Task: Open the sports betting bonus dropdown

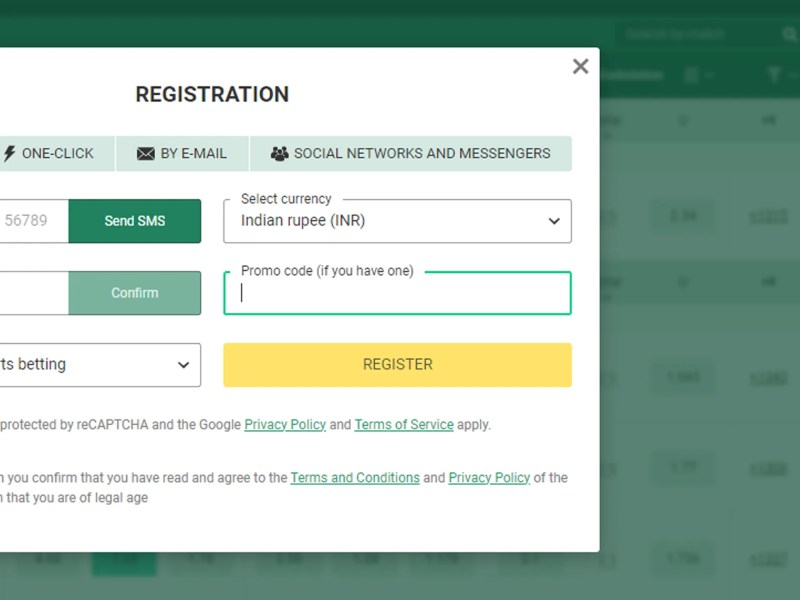Action: (x=100, y=365)
